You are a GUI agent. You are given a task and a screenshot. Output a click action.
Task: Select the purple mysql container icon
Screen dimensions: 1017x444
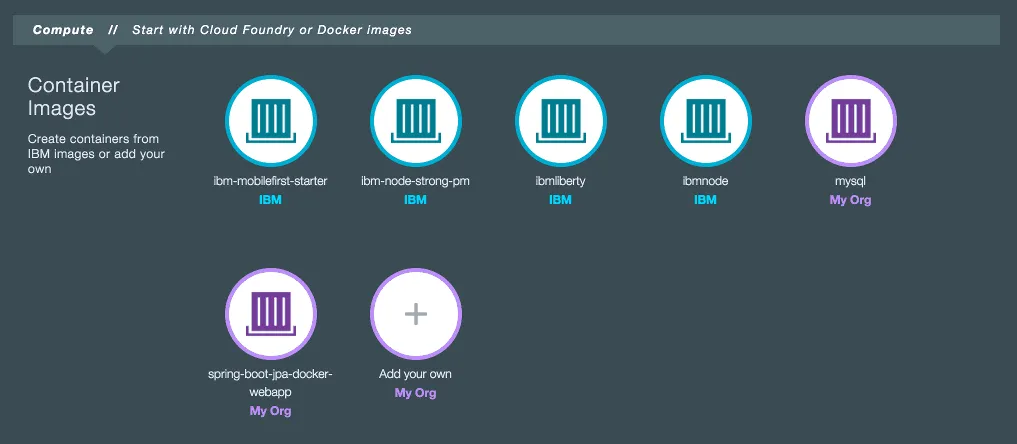click(850, 120)
